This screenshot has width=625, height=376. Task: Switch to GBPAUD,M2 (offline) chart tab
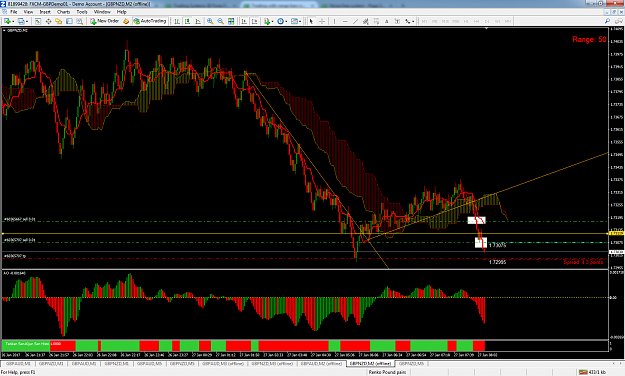tap(321, 364)
